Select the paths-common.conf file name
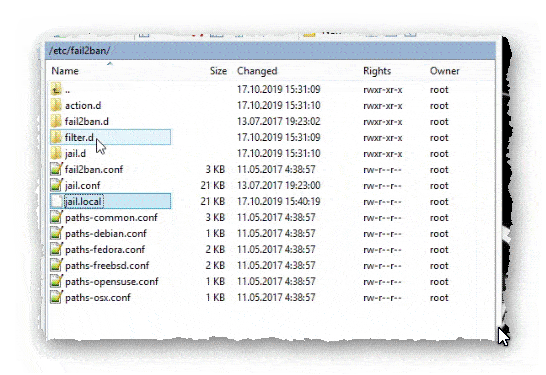 (111, 217)
